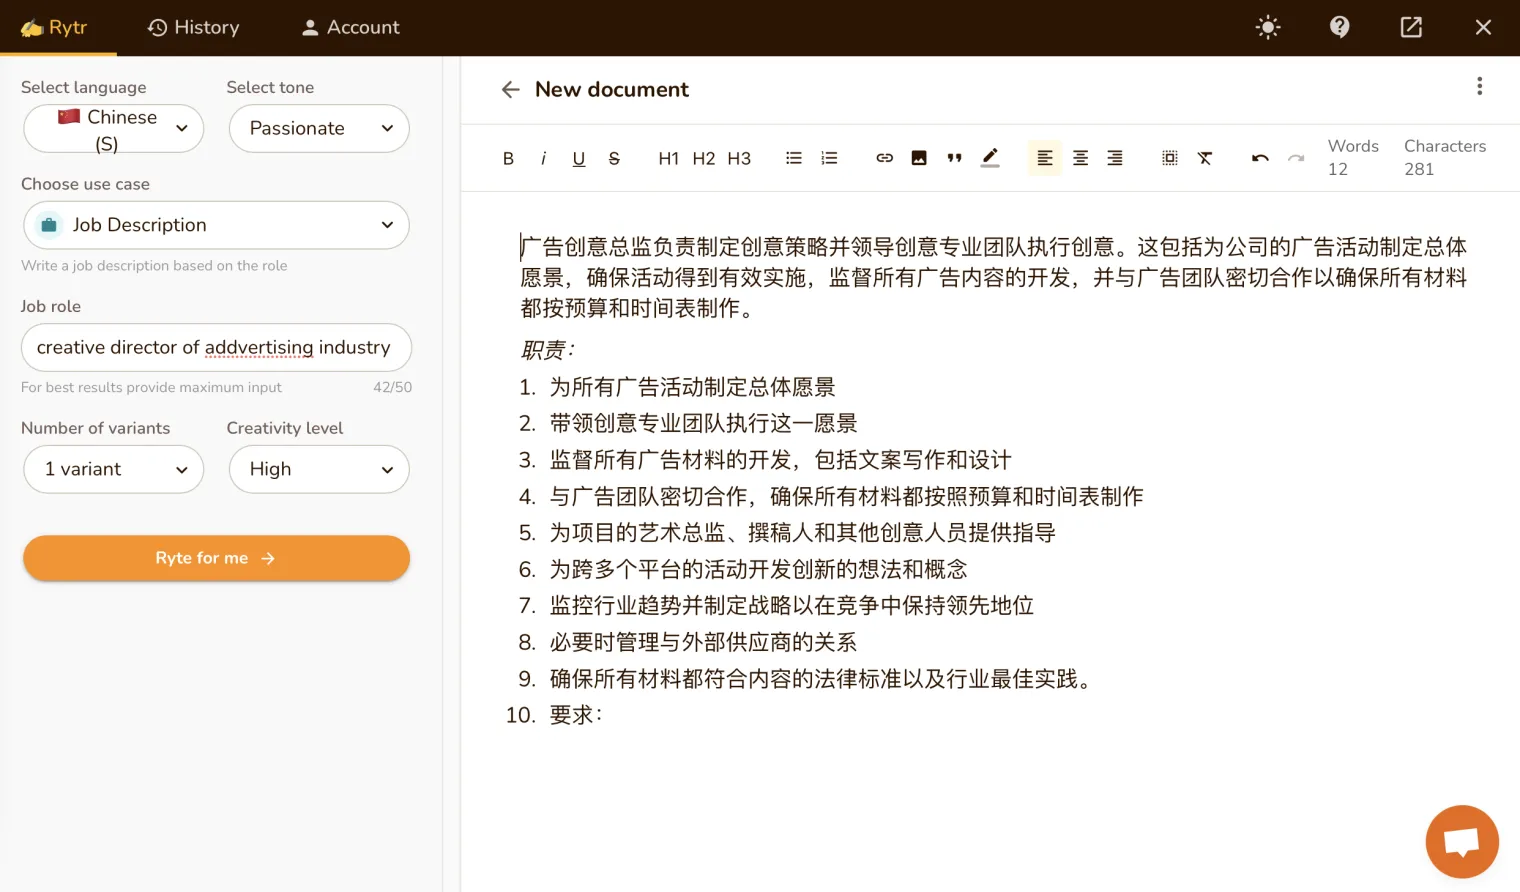
Task: Toggle underline formatting
Action: 579,158
